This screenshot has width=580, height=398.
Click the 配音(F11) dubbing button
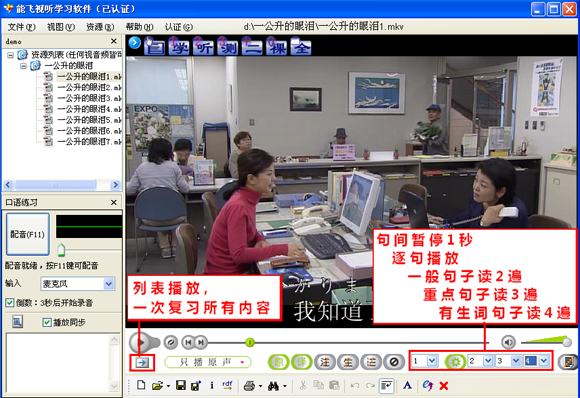point(27,234)
